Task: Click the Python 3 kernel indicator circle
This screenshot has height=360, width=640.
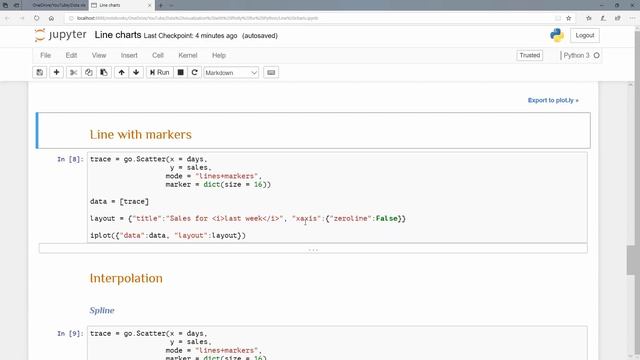Action: 597,56
